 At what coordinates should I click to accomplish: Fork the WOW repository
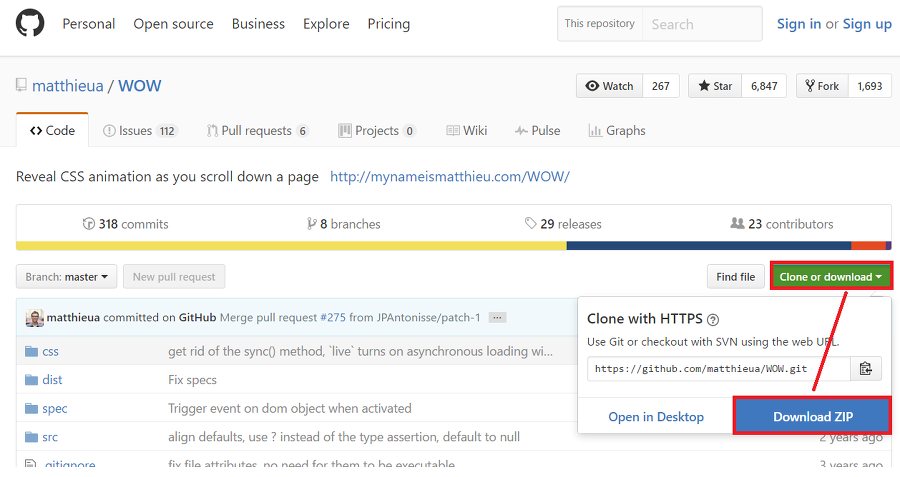[x=823, y=86]
